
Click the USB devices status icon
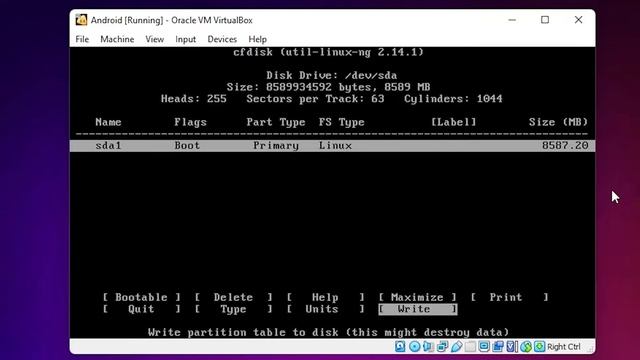(x=456, y=347)
